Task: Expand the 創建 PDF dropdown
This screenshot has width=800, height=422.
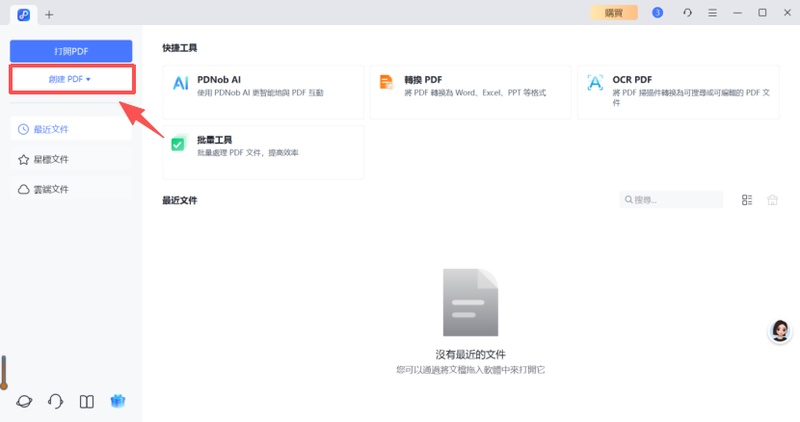Action: pos(72,79)
